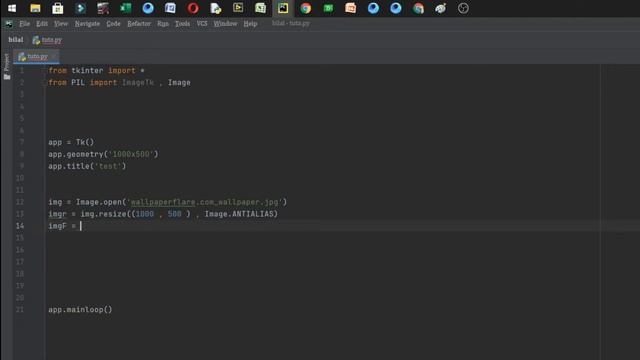Click the PyCharm logo in the menu bar
The height and width of the screenshot is (360, 640).
click(9, 24)
